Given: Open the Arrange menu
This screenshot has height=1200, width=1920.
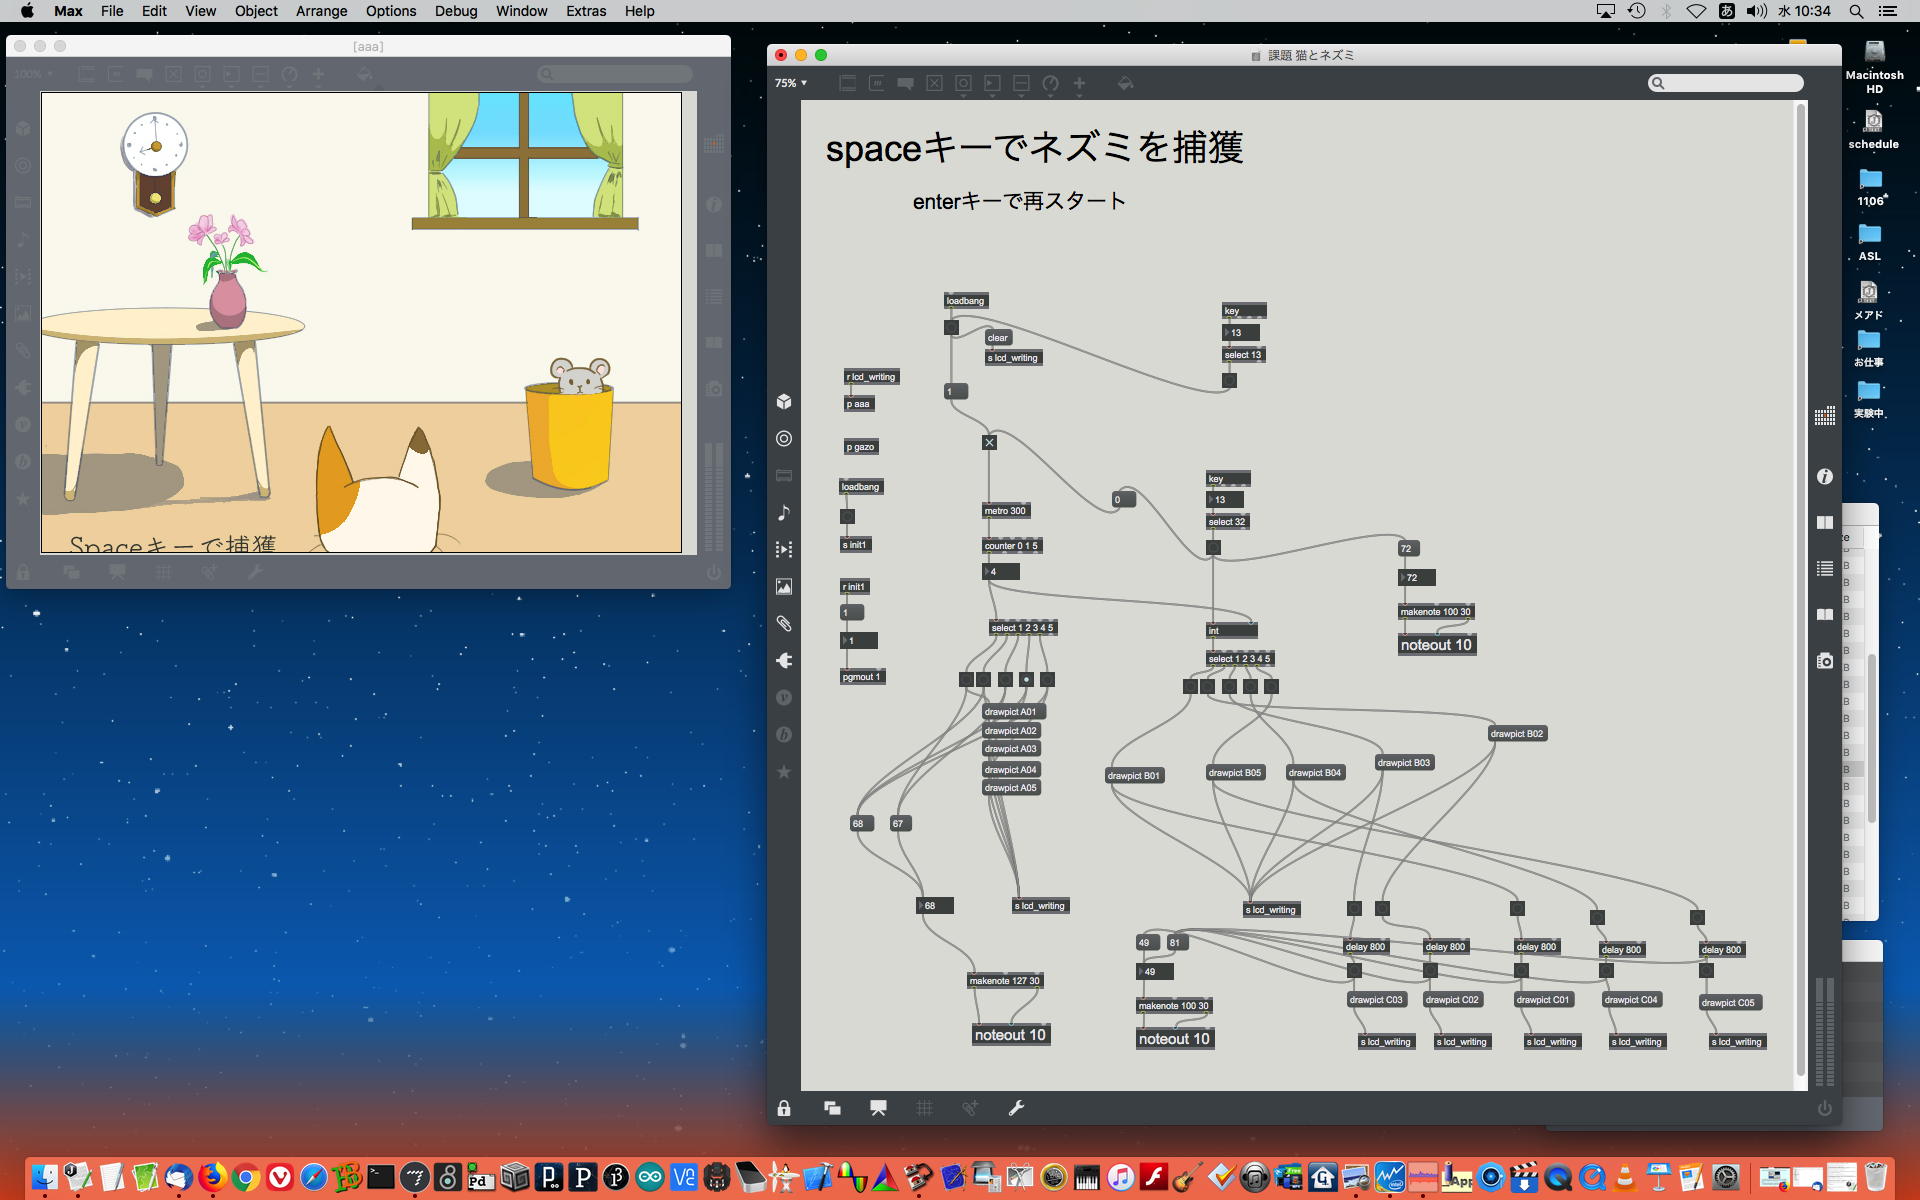Looking at the screenshot, I should pyautogui.click(x=321, y=11).
